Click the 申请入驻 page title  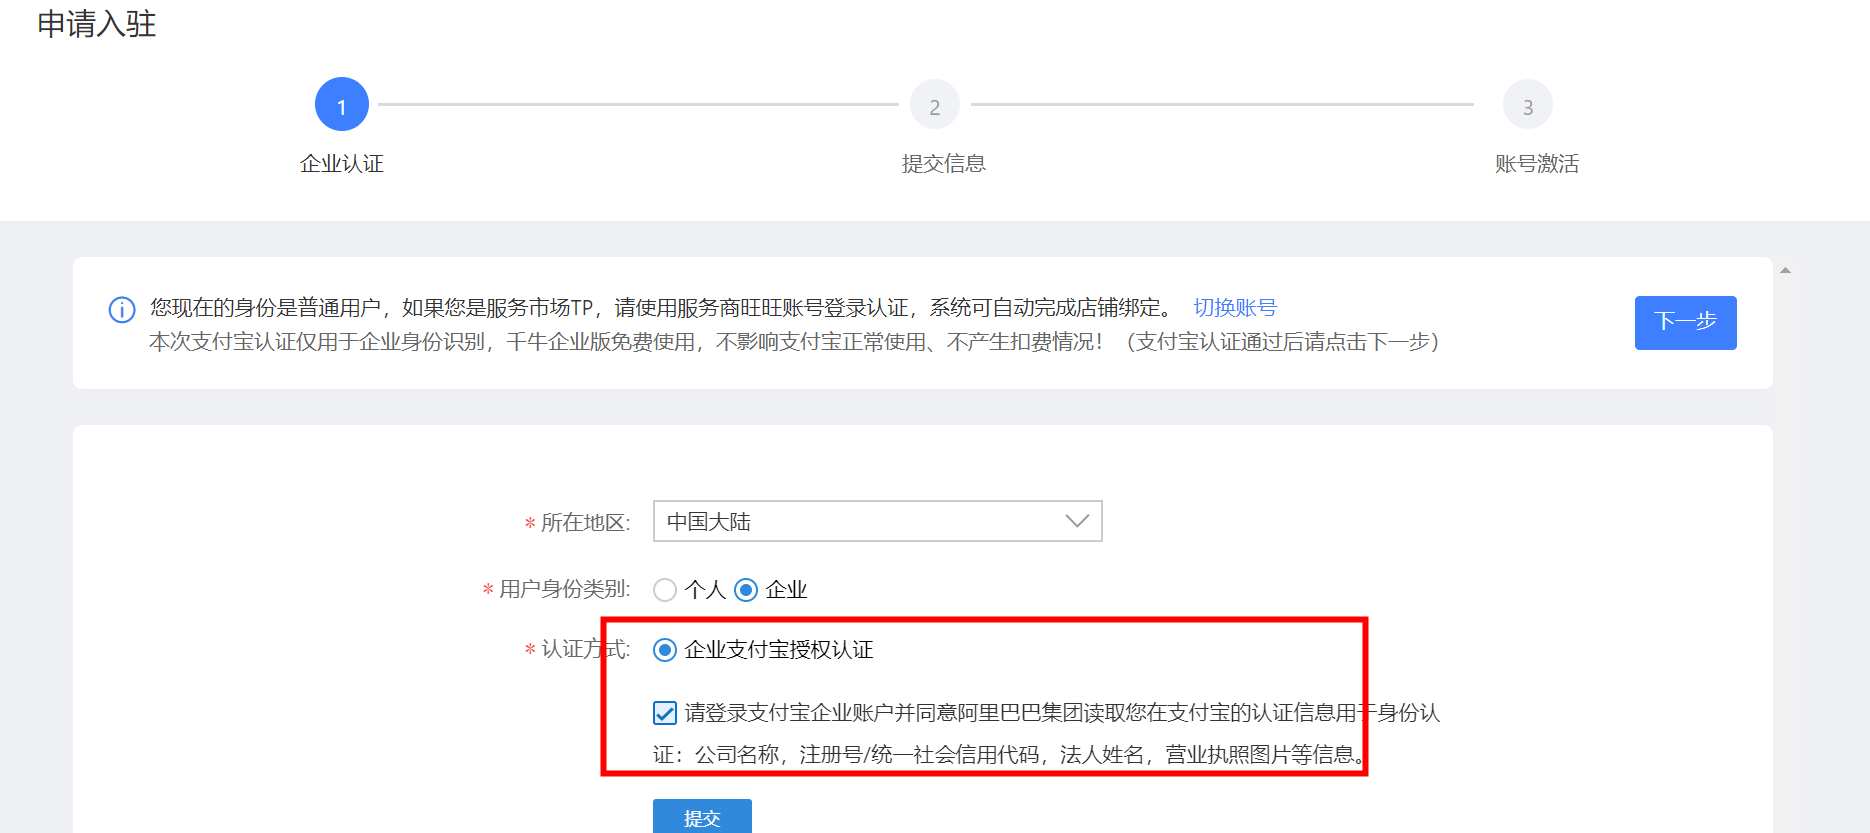click(97, 23)
